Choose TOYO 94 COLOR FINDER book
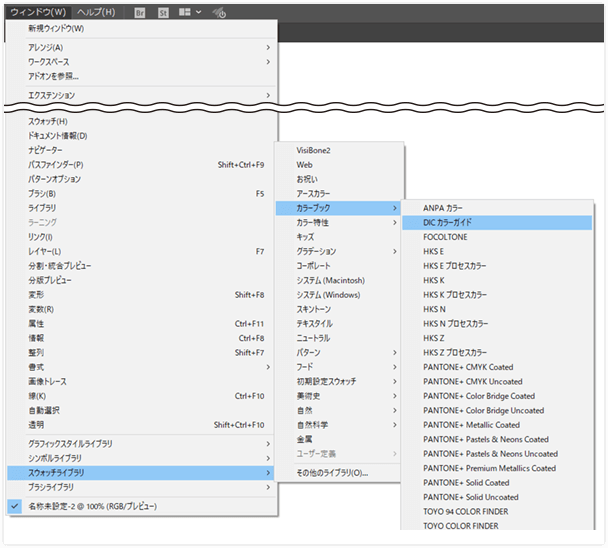608x548 pixels. click(x=497, y=511)
